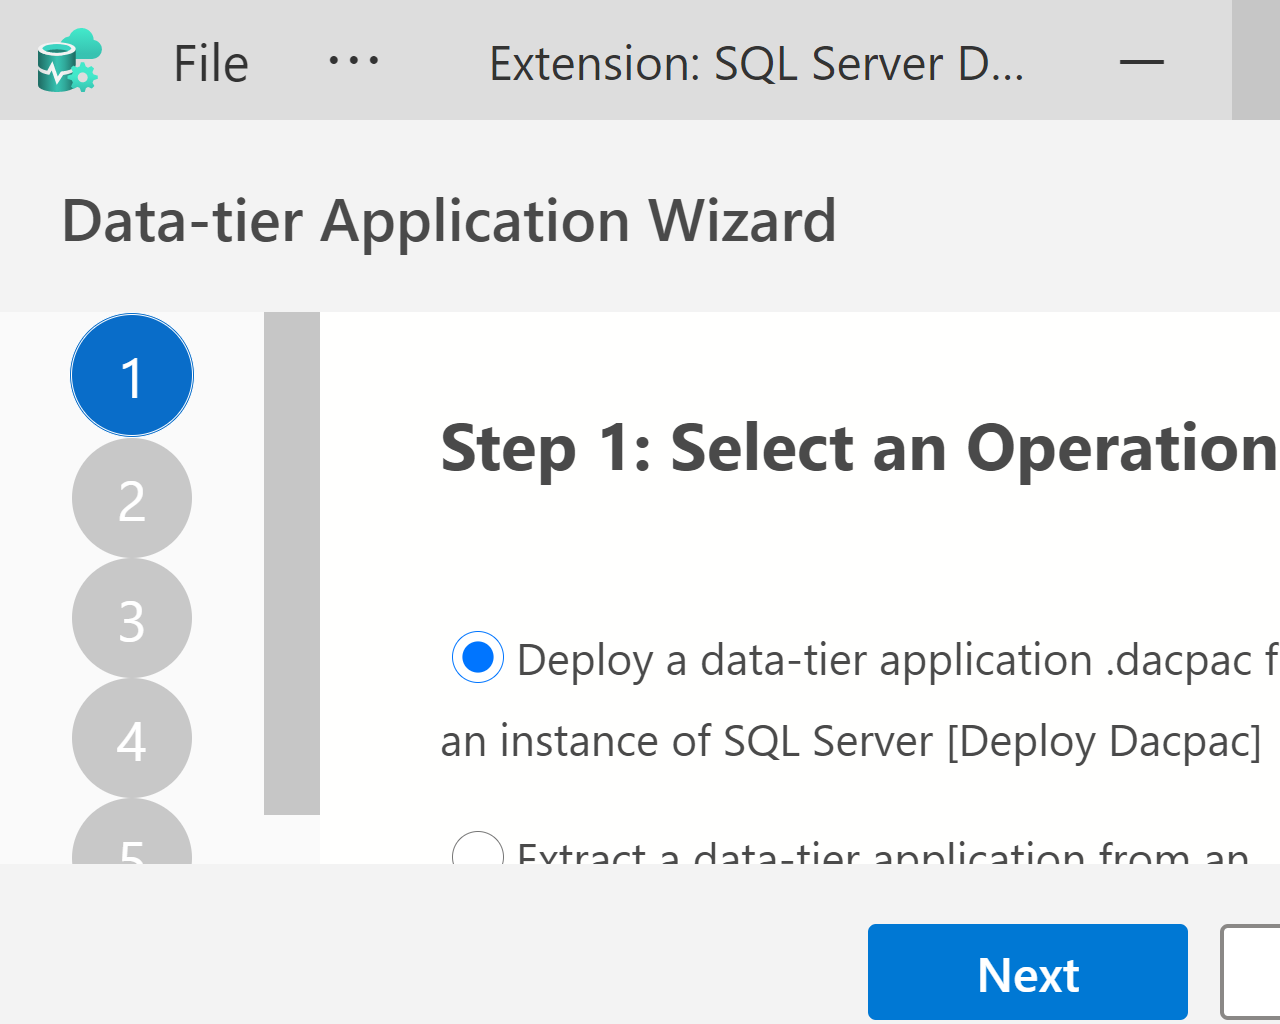Click the highlighted Step 1 circle

click(x=131, y=375)
